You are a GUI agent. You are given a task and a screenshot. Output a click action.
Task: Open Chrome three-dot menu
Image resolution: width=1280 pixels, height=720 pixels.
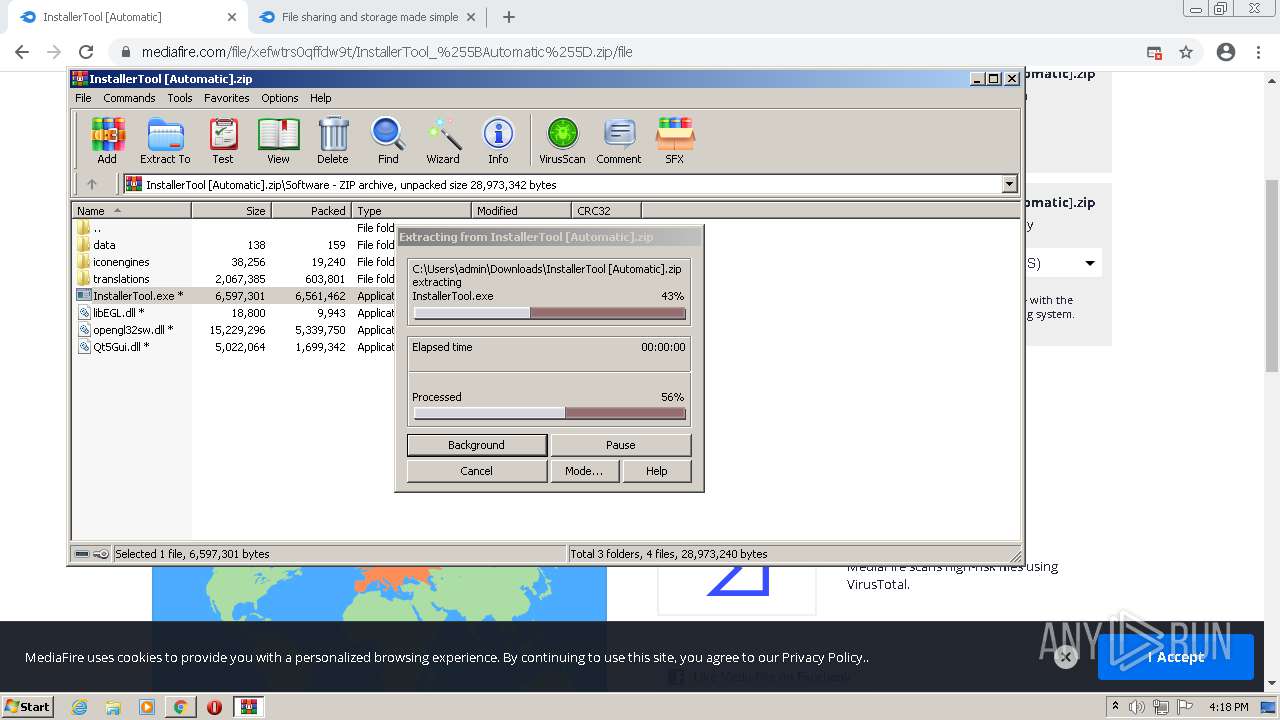(1259, 52)
